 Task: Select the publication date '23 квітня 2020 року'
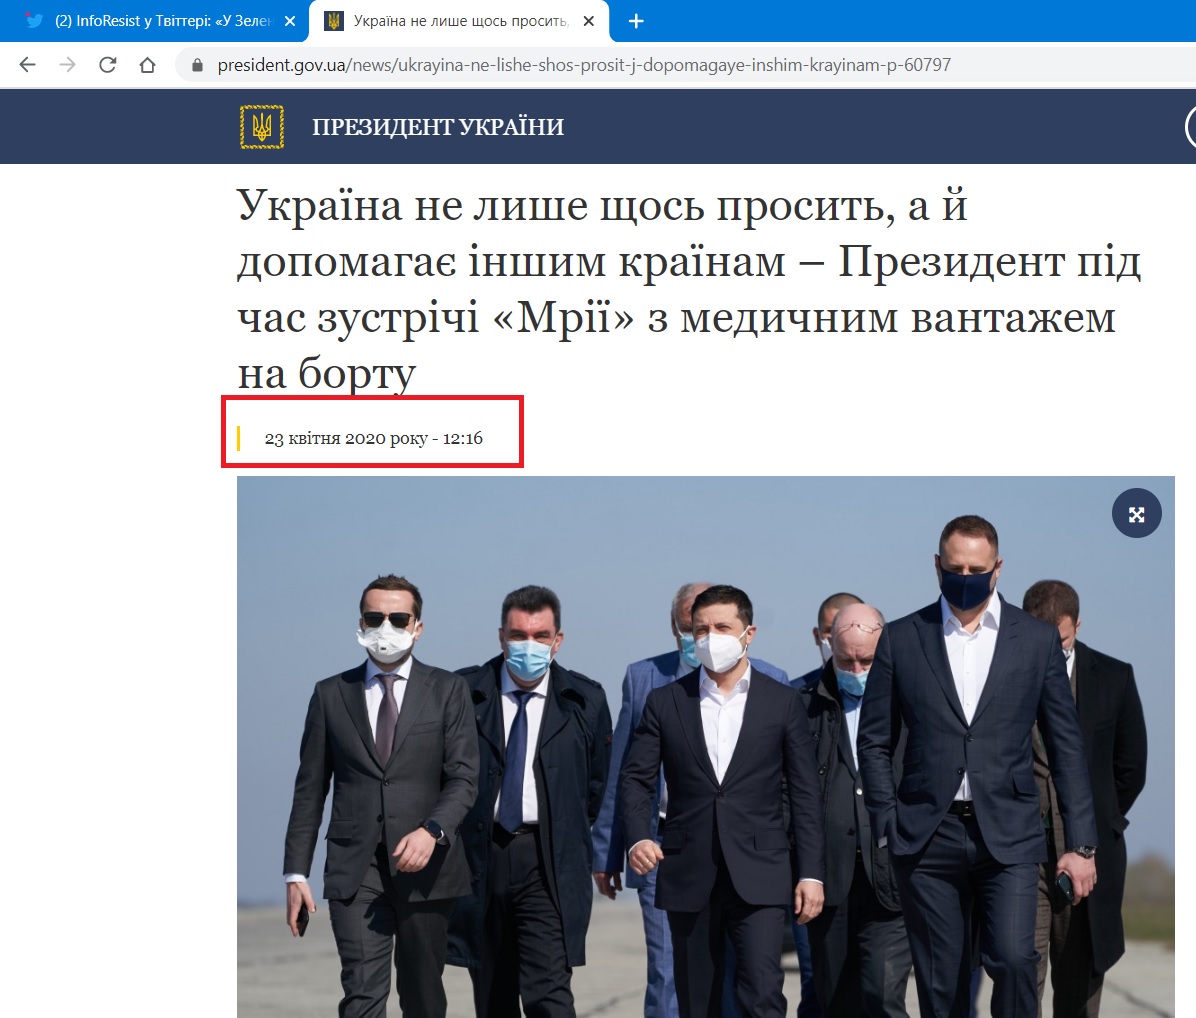[x=372, y=437]
